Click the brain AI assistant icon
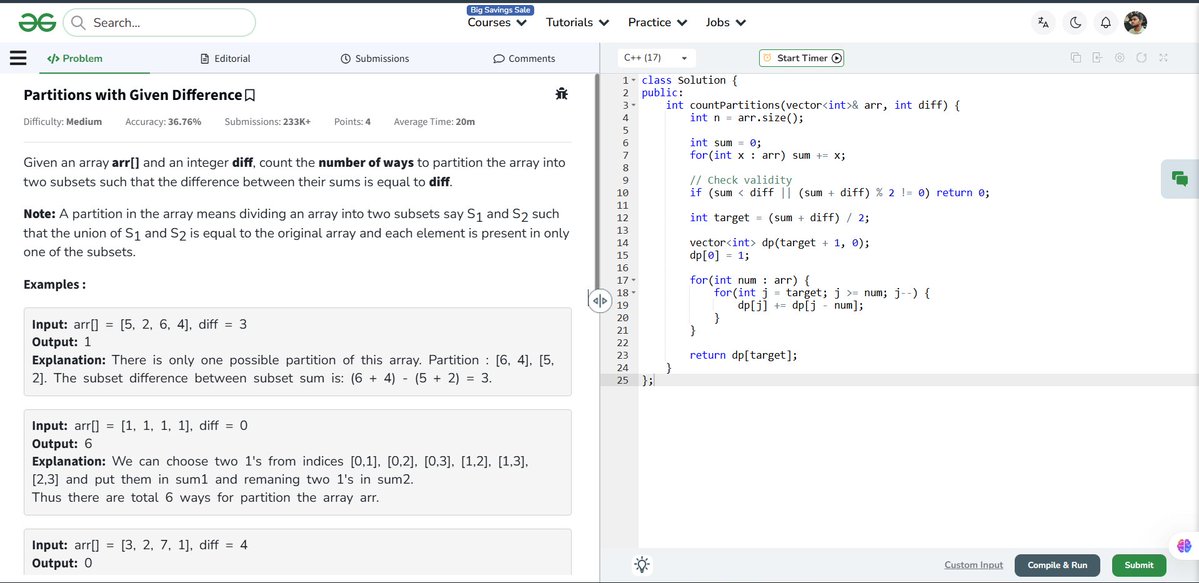This screenshot has height=583, width=1199. coord(1184,546)
